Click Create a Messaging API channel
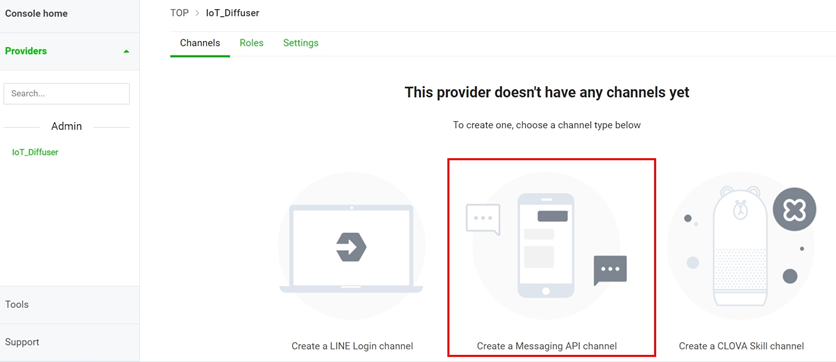This screenshot has height=362, width=836. [x=546, y=346]
